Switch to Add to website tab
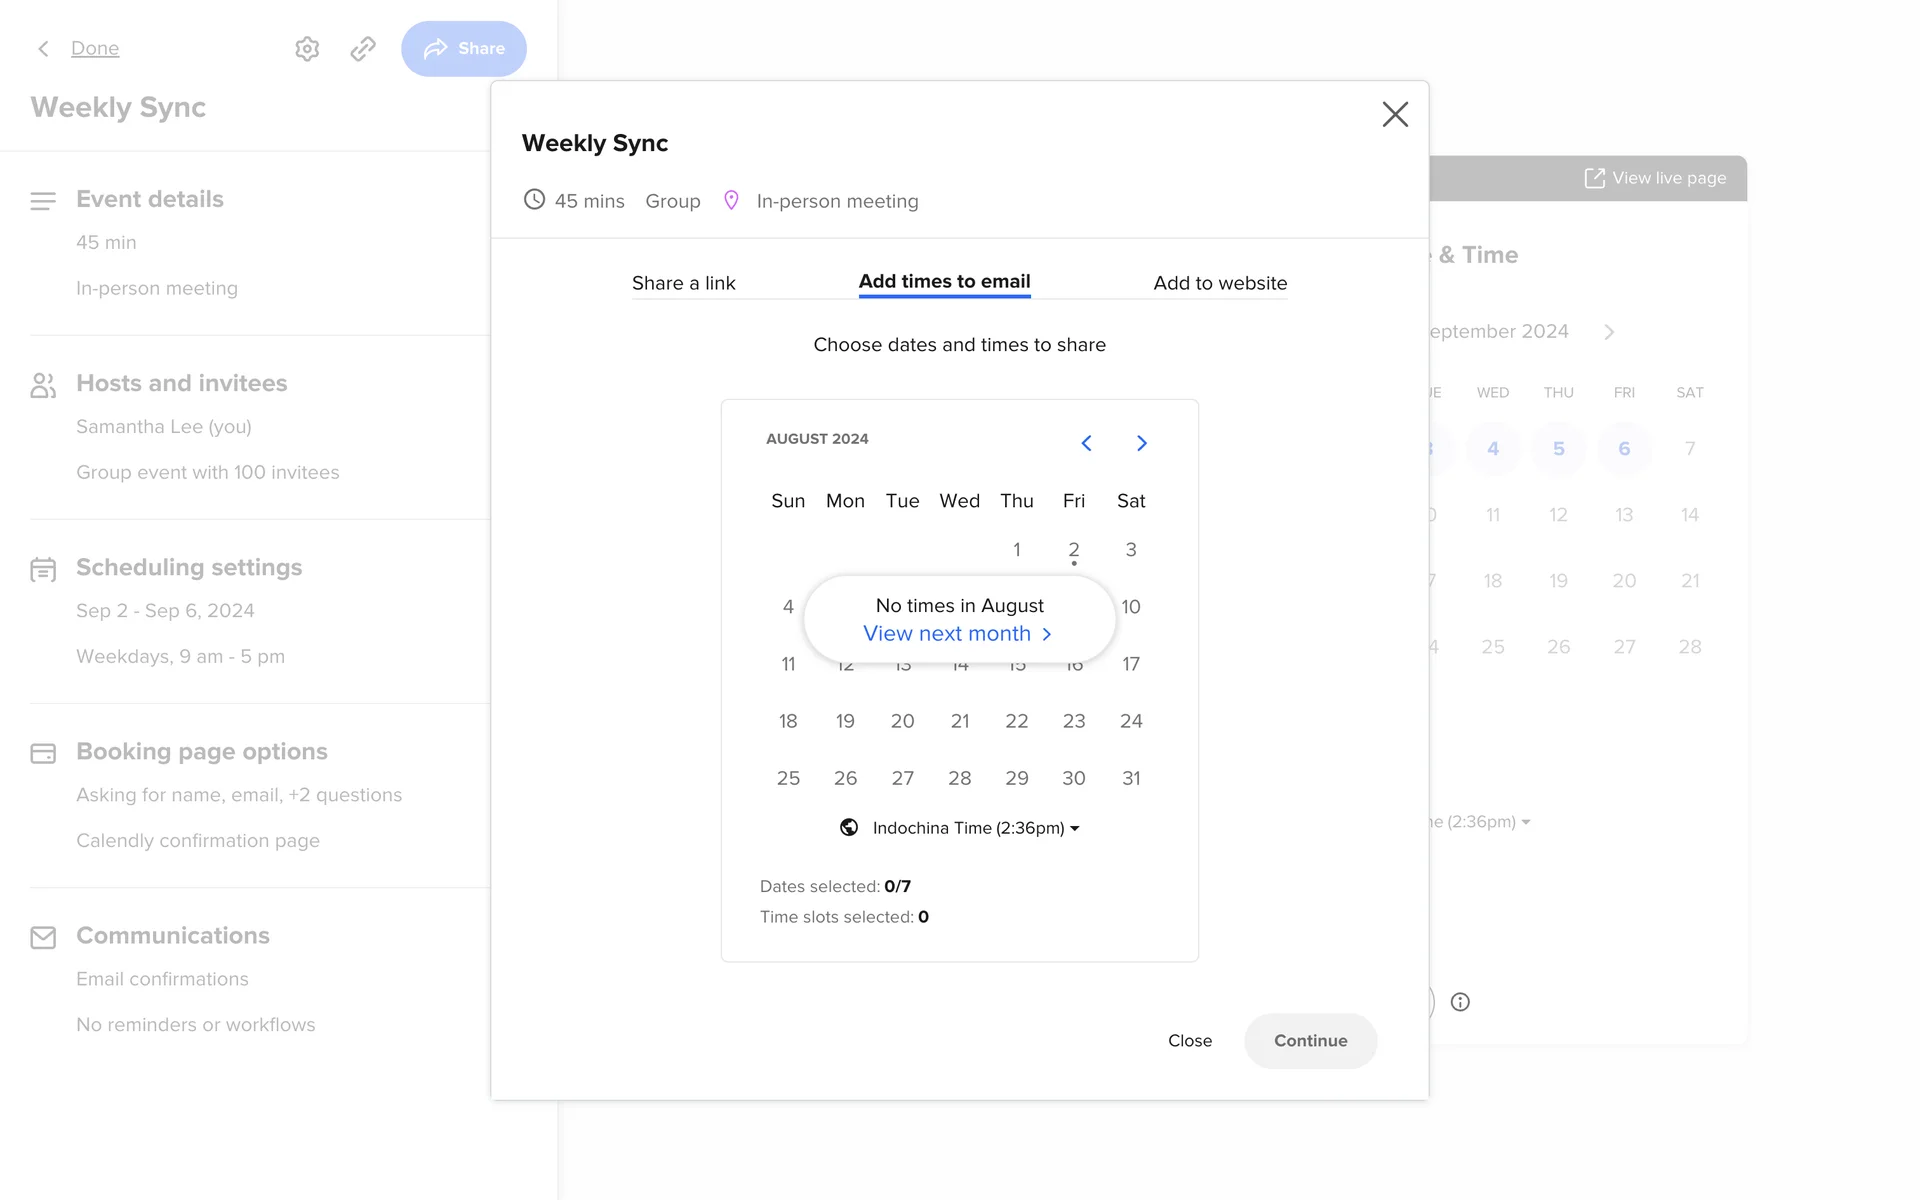 click(x=1220, y=283)
